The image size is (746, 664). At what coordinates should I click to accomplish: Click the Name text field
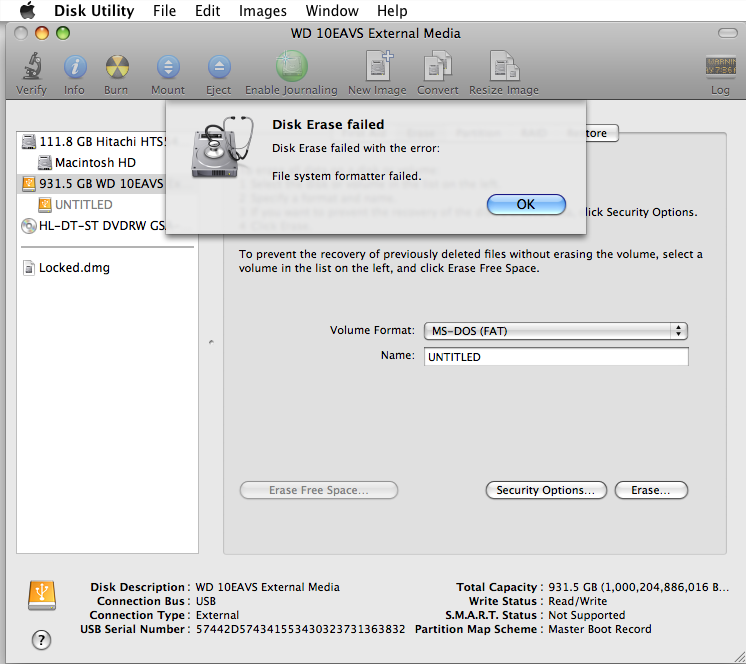point(556,357)
